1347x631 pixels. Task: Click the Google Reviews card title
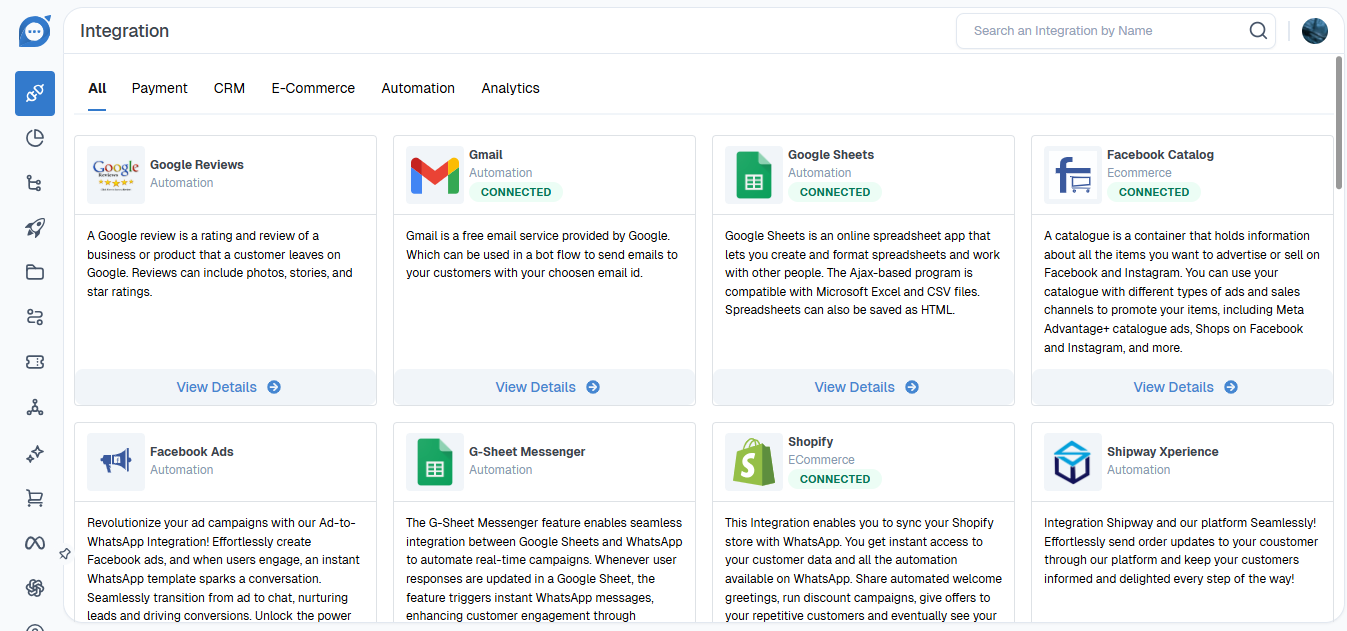click(x=197, y=165)
